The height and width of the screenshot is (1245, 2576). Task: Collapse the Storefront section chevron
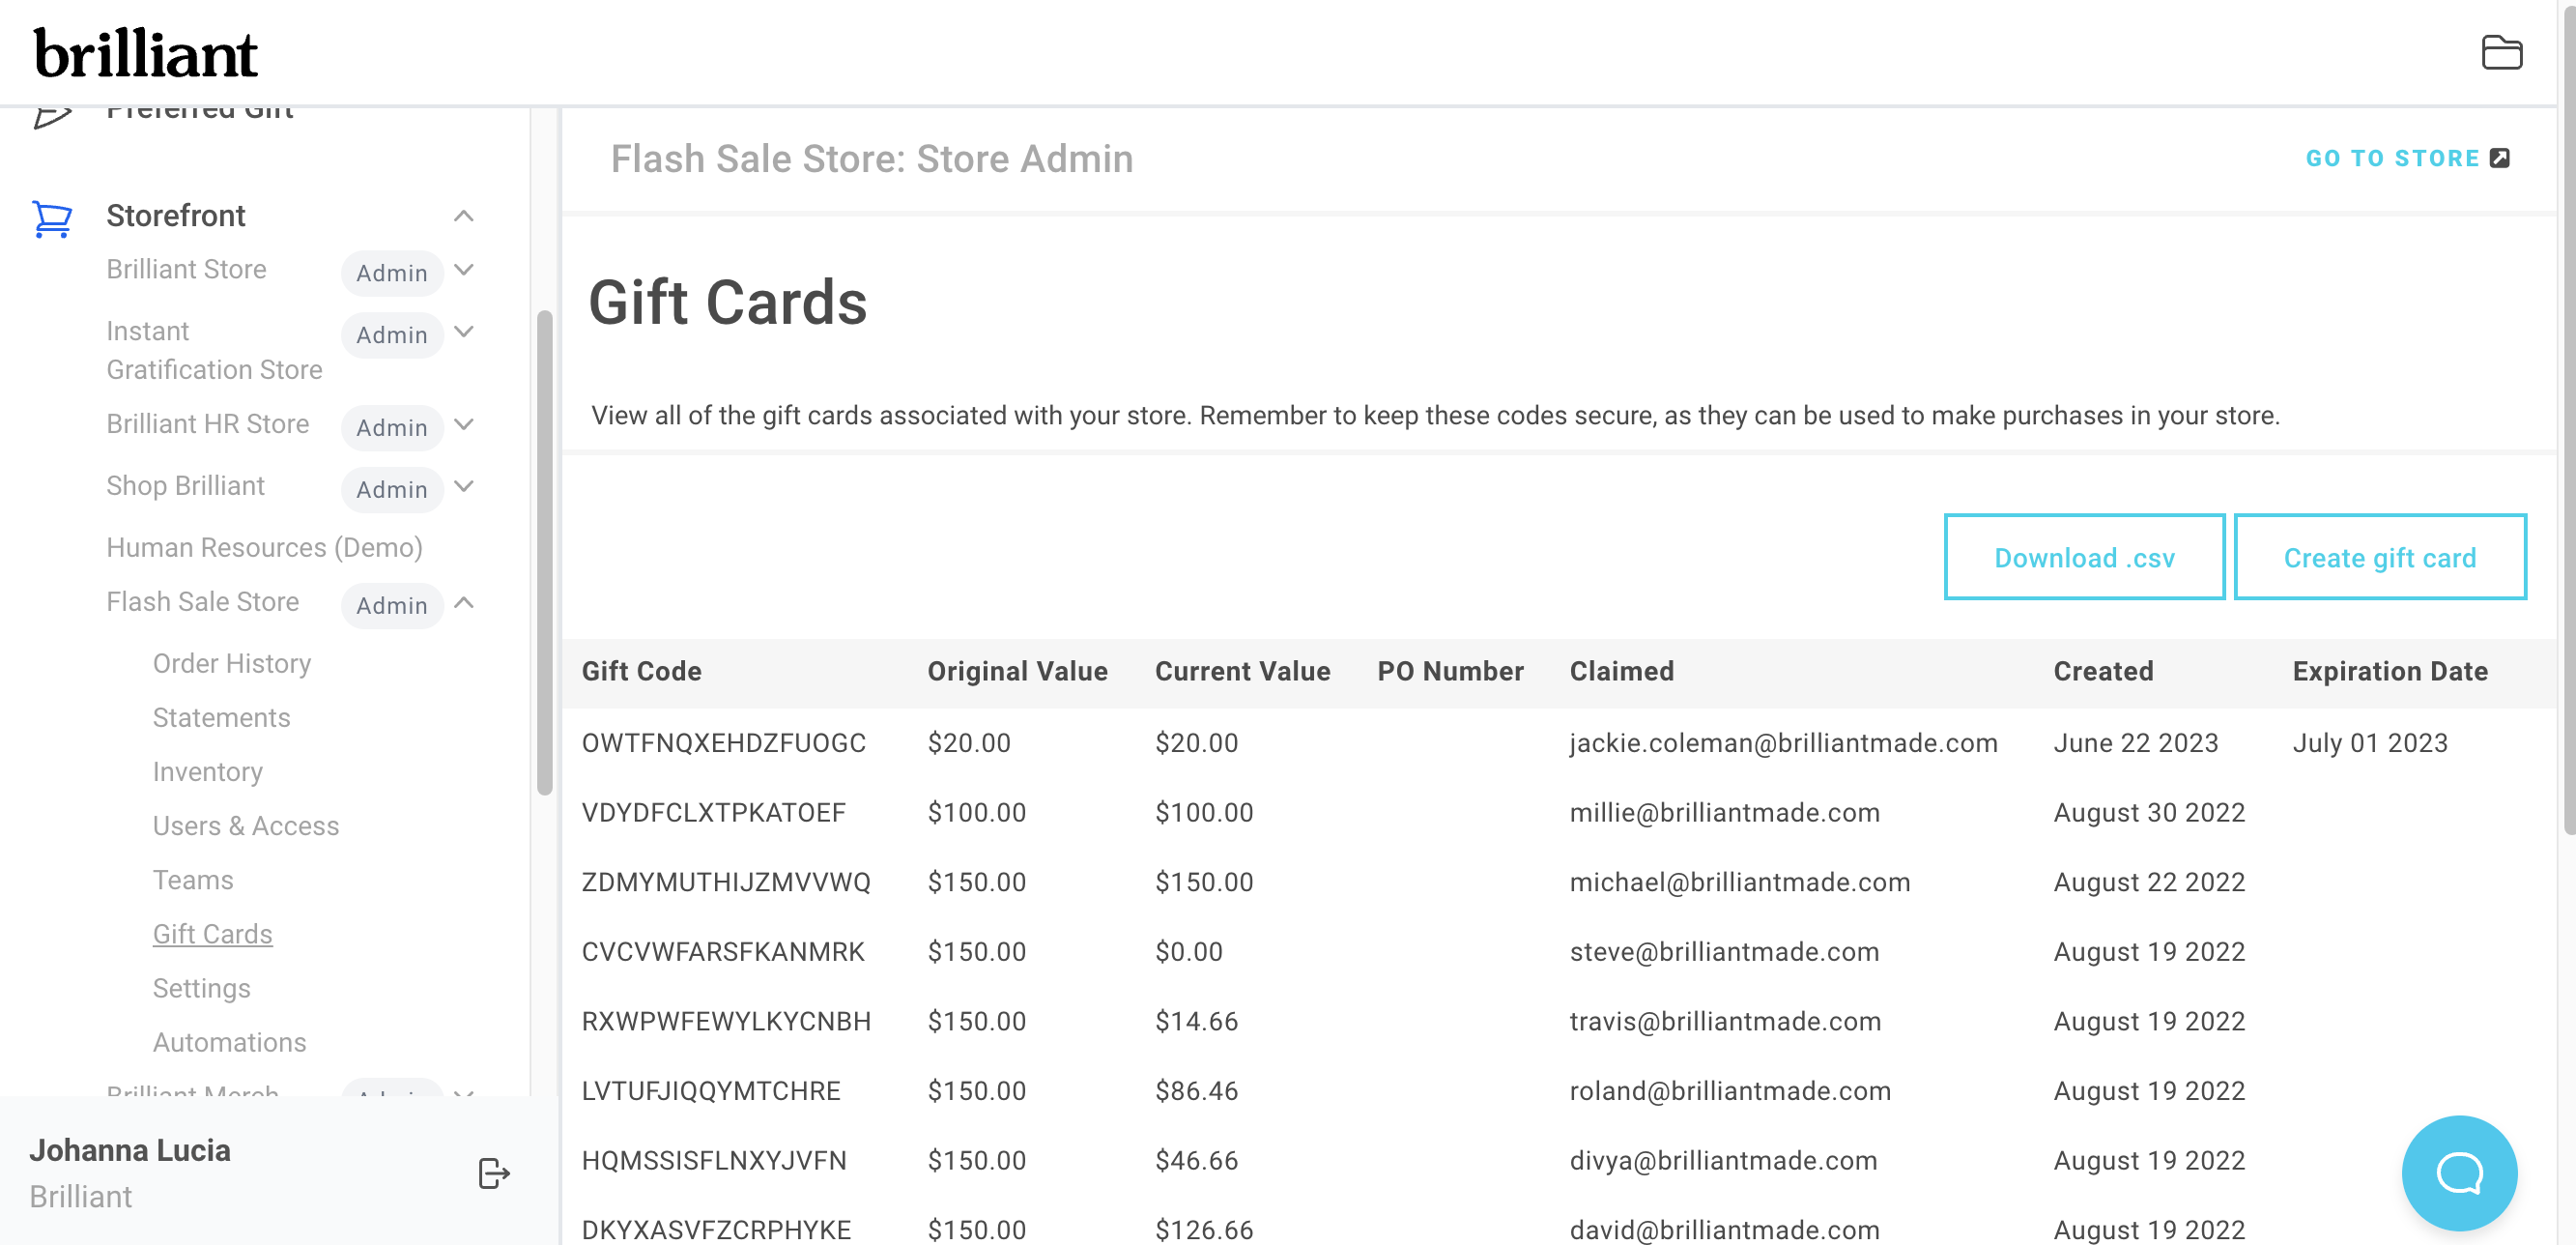tap(463, 216)
